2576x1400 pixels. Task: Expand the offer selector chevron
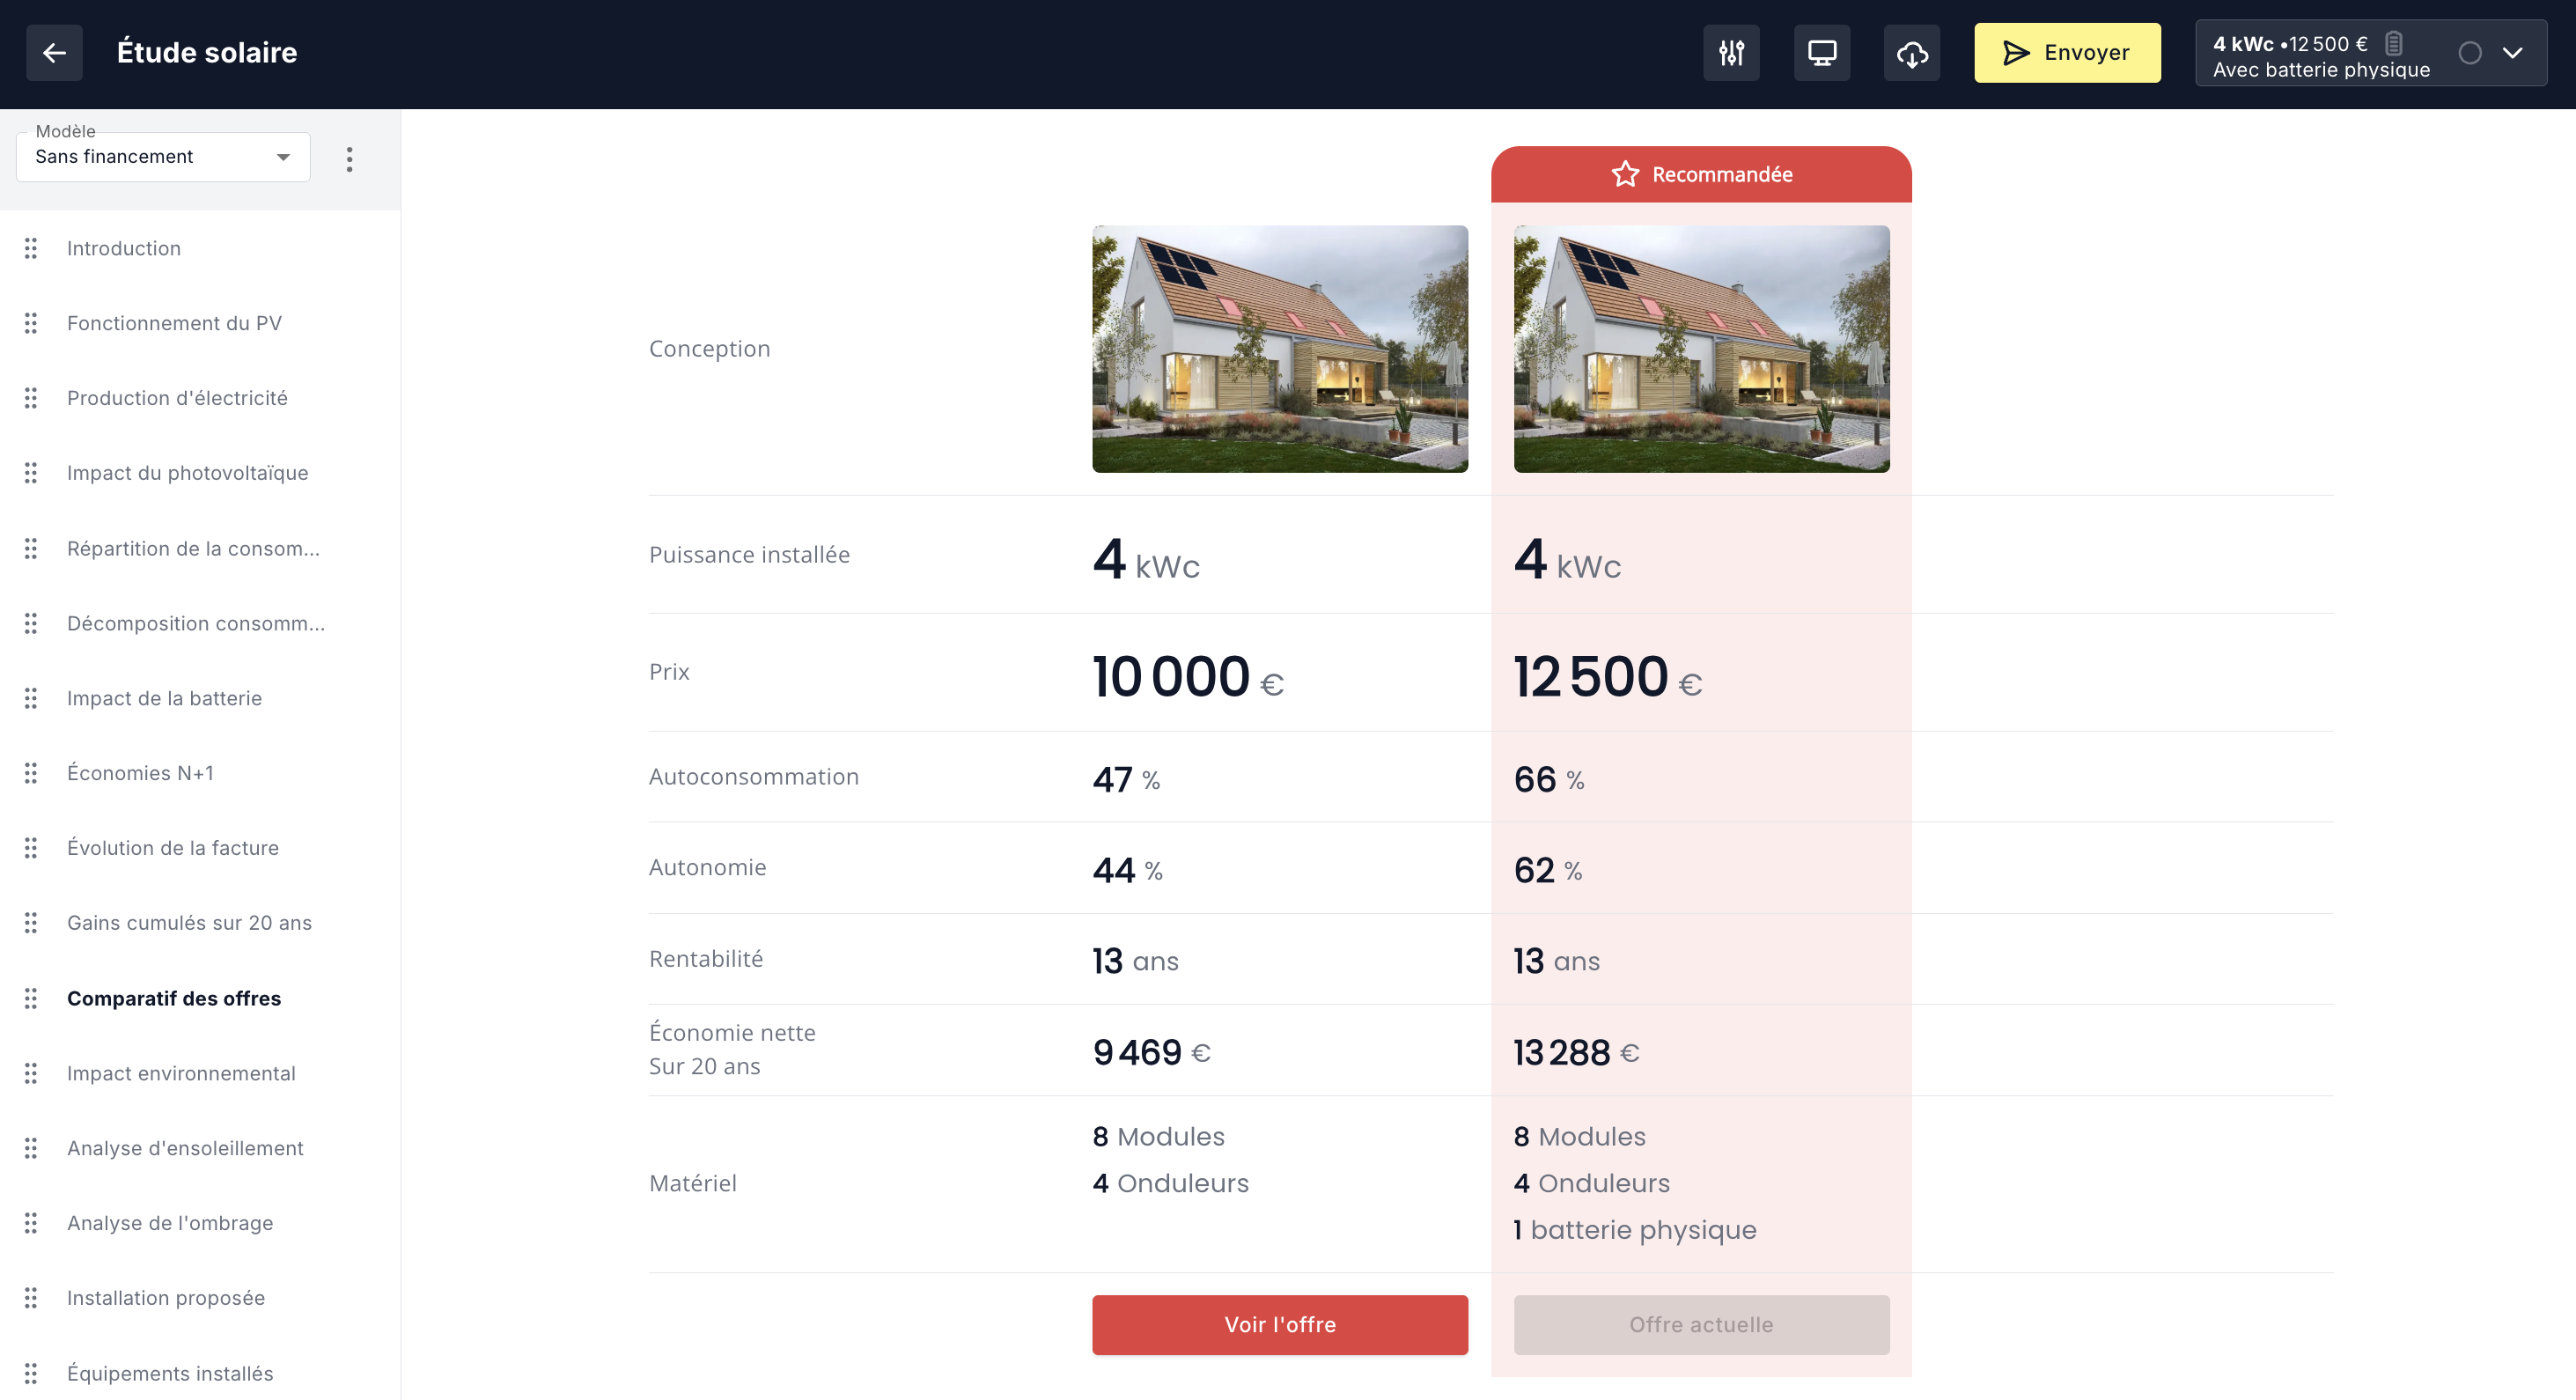[x=2512, y=53]
